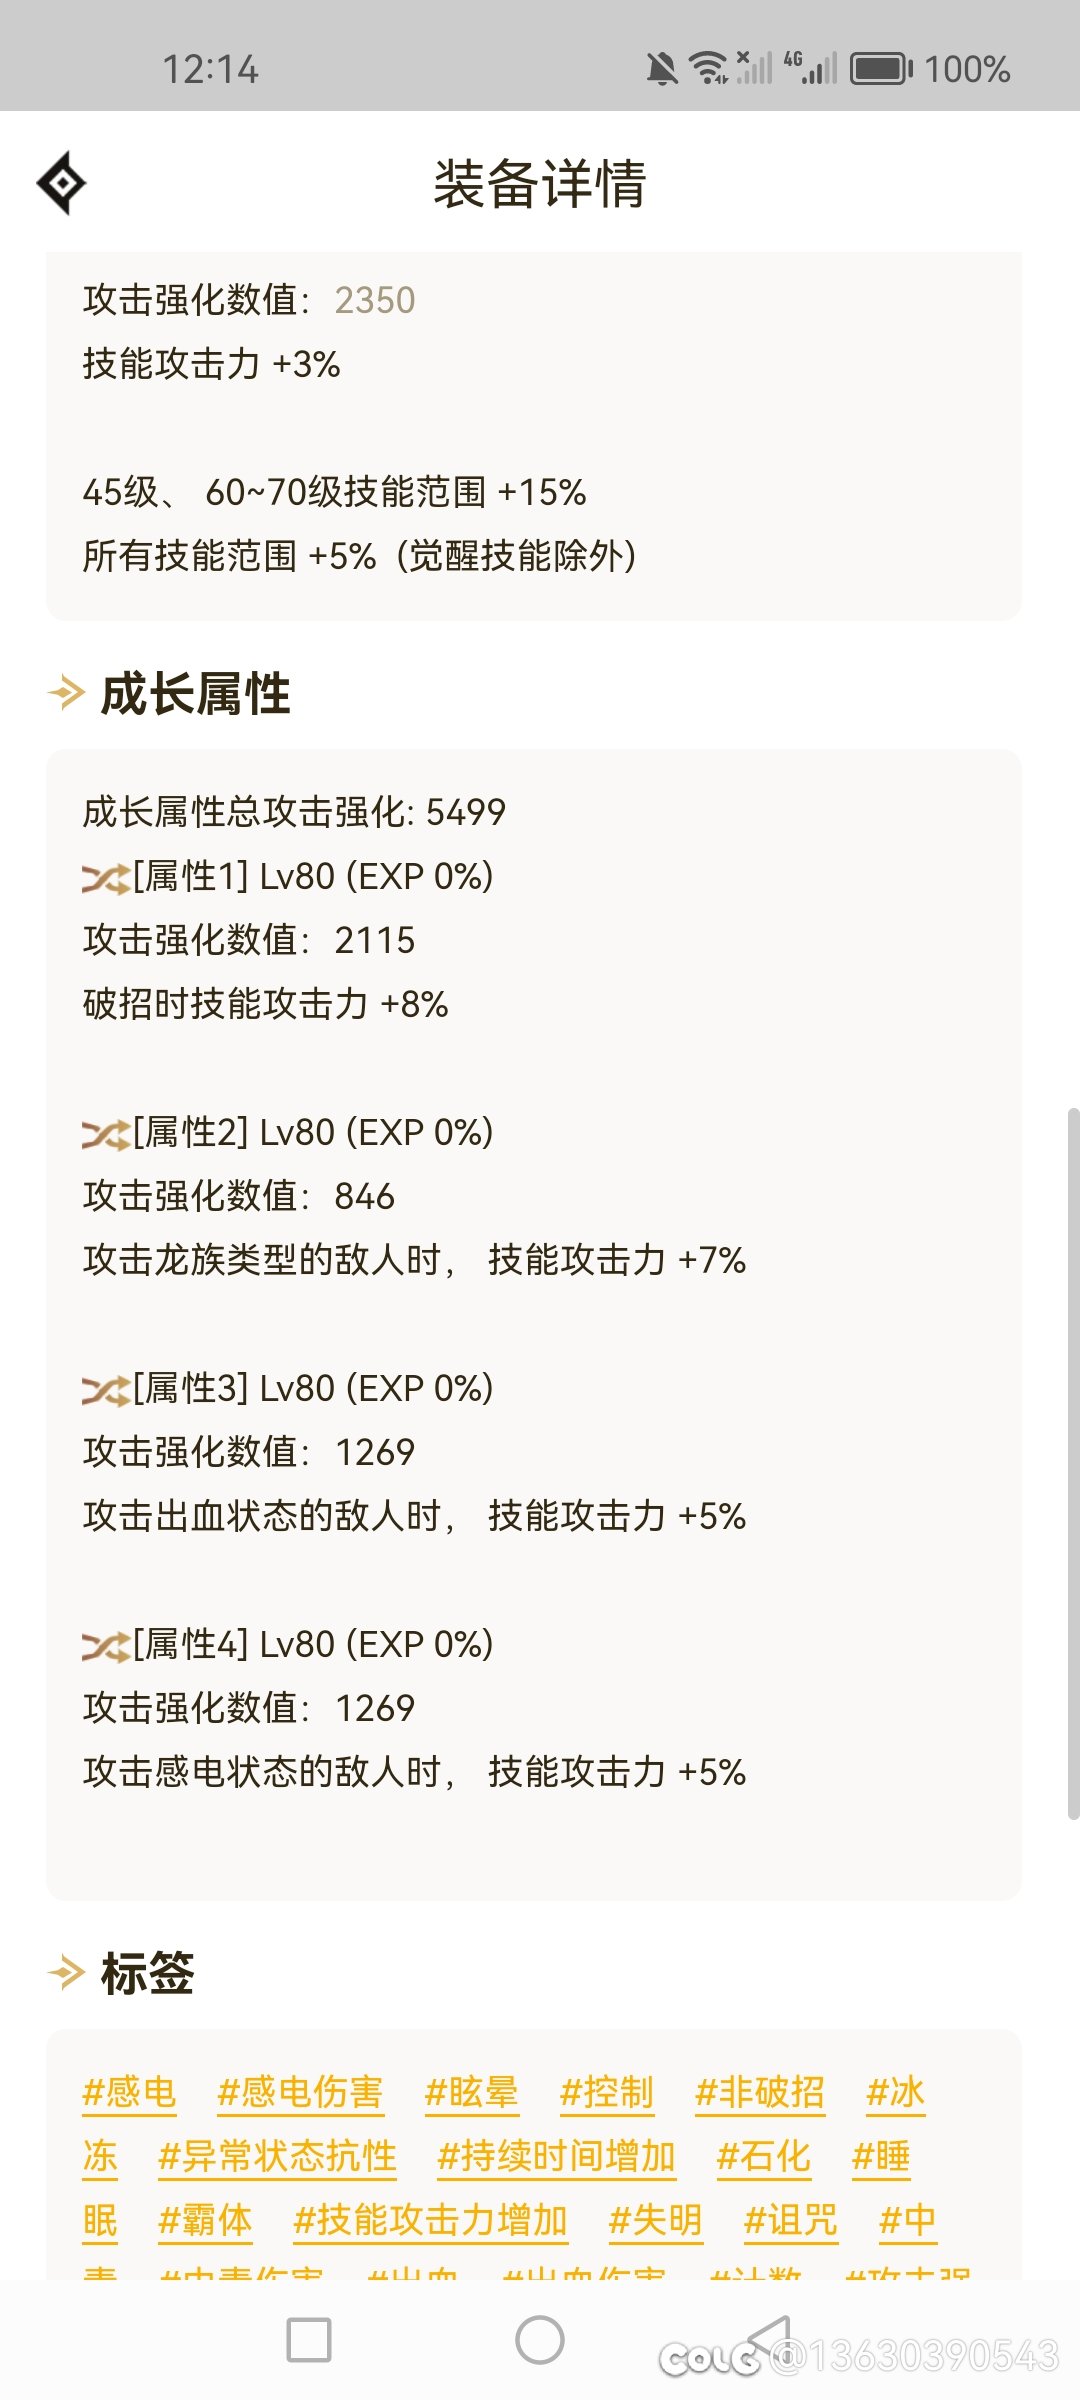This screenshot has height=2400, width=1080.
Task: Tap the triangle back navigation button
Action: point(769,2340)
